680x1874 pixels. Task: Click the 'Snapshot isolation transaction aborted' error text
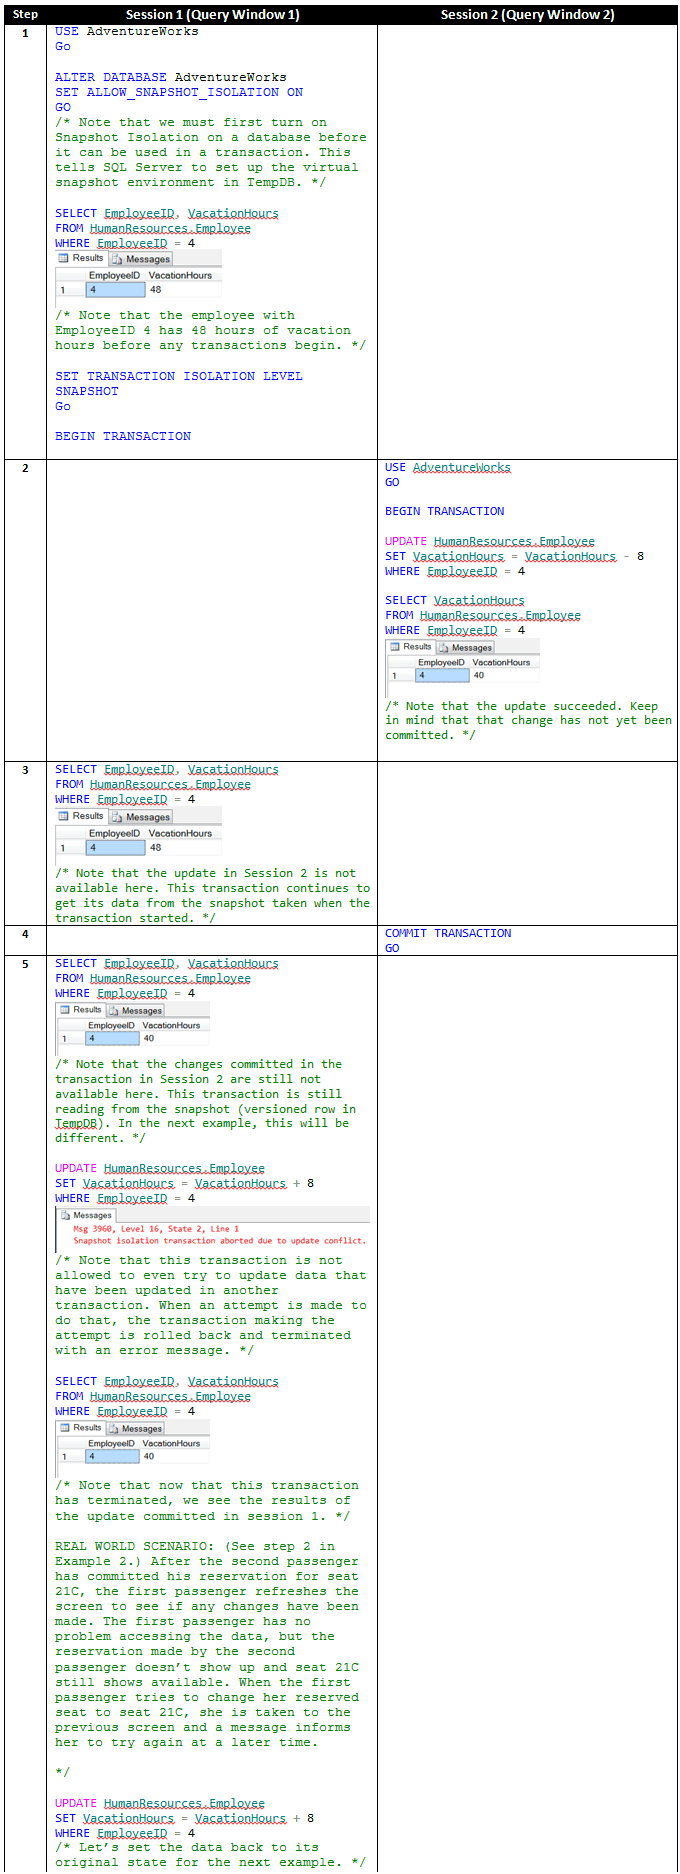[x=219, y=1241]
